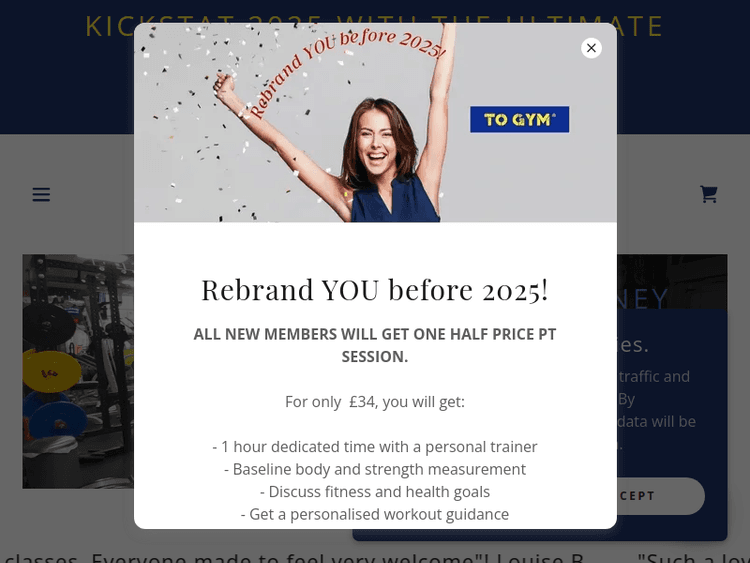The height and width of the screenshot is (563, 750).
Task: Click the partially hidden cookie Accept button
Action: 660,496
